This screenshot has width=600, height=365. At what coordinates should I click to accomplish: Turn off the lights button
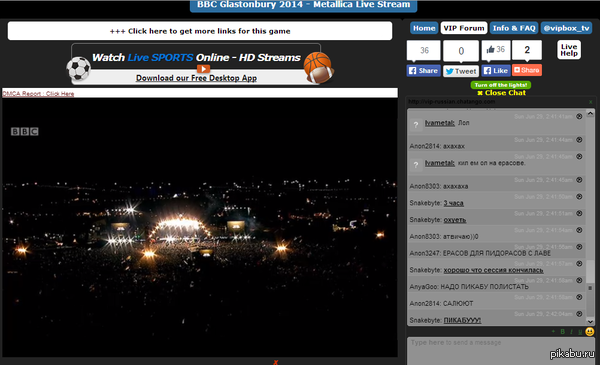click(x=501, y=85)
